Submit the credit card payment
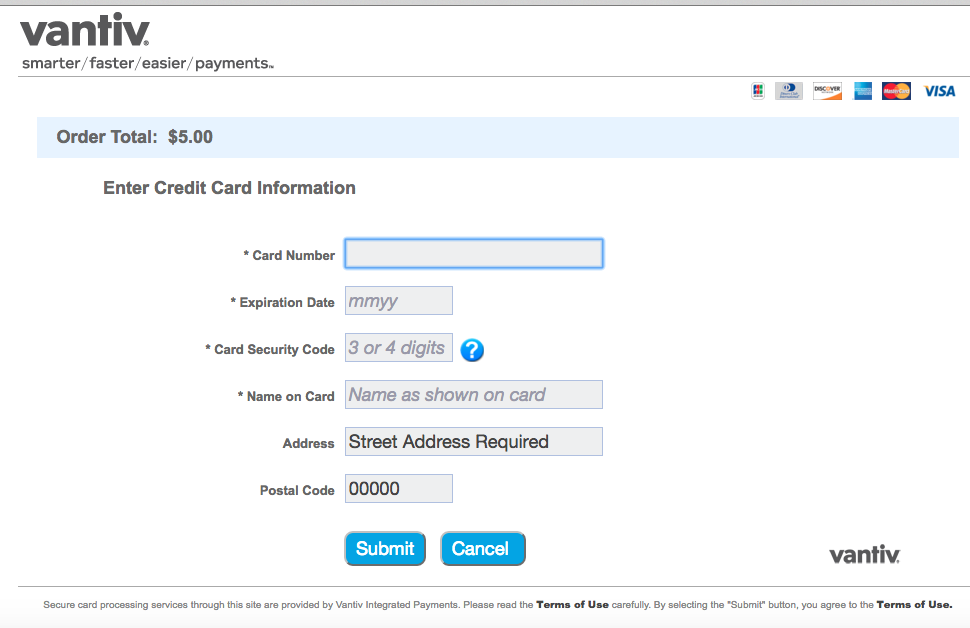This screenshot has height=628, width=970. pyautogui.click(x=385, y=549)
